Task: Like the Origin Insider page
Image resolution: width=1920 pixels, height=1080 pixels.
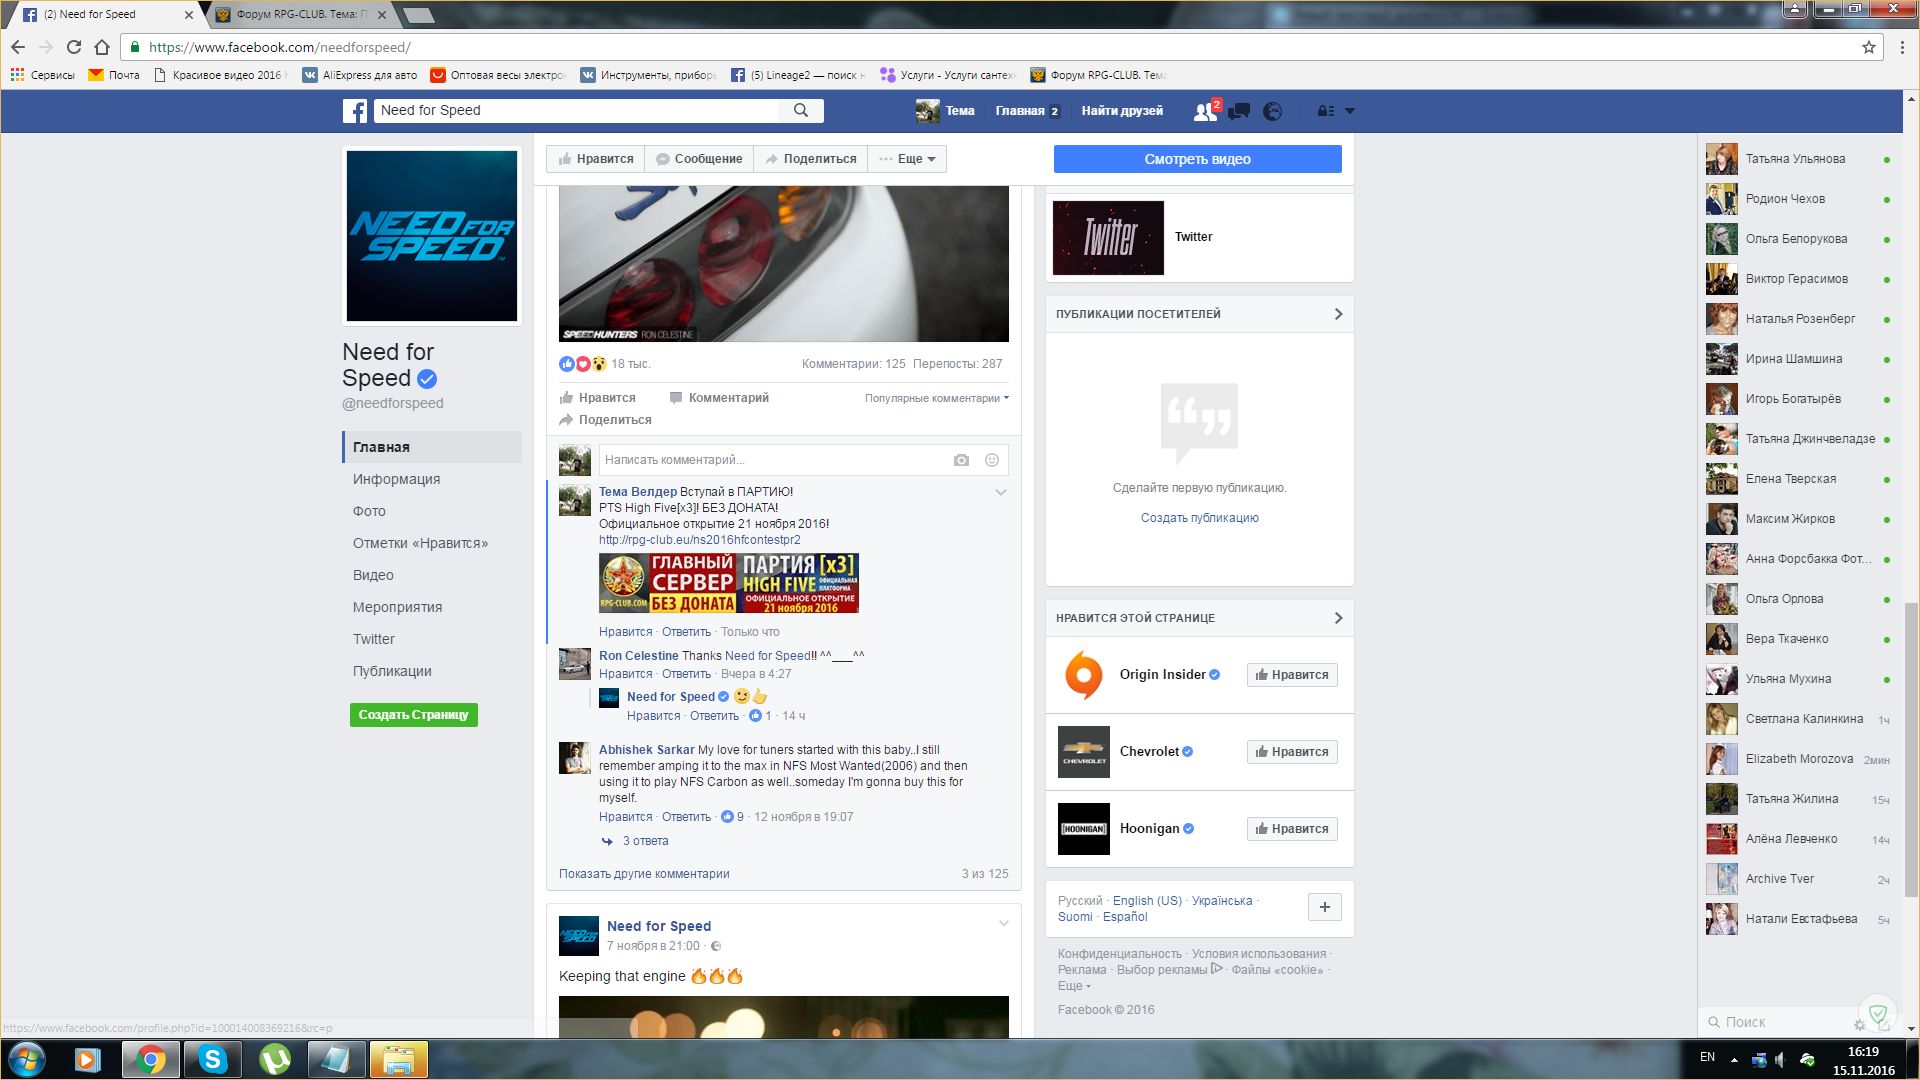Action: [x=1291, y=675]
